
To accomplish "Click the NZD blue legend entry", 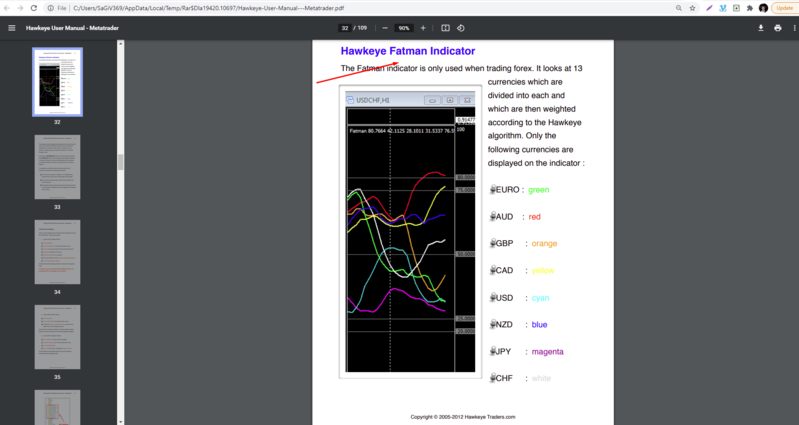I will (x=518, y=325).
